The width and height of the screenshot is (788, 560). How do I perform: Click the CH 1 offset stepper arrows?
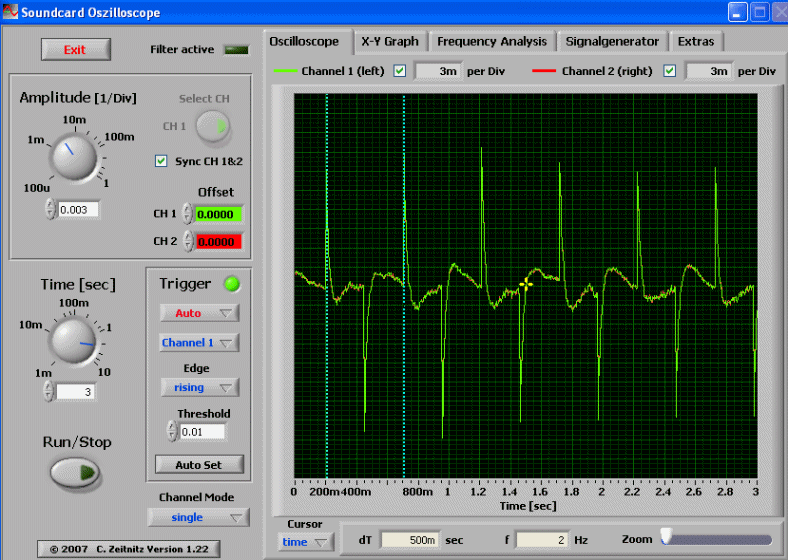187,214
